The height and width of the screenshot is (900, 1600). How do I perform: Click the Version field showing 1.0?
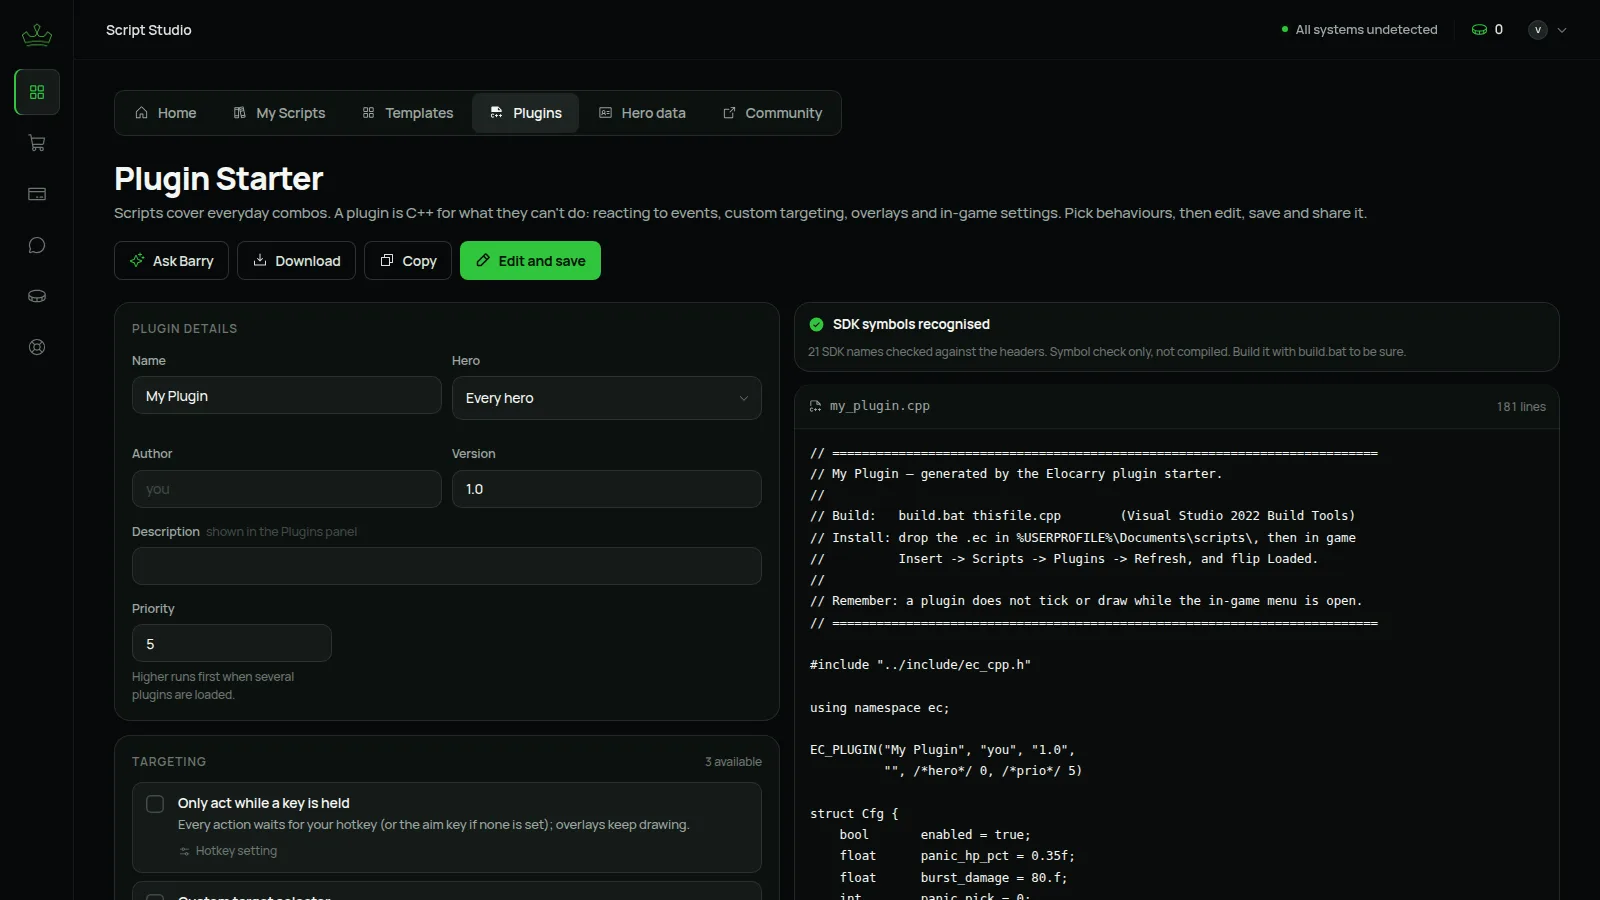tap(607, 489)
